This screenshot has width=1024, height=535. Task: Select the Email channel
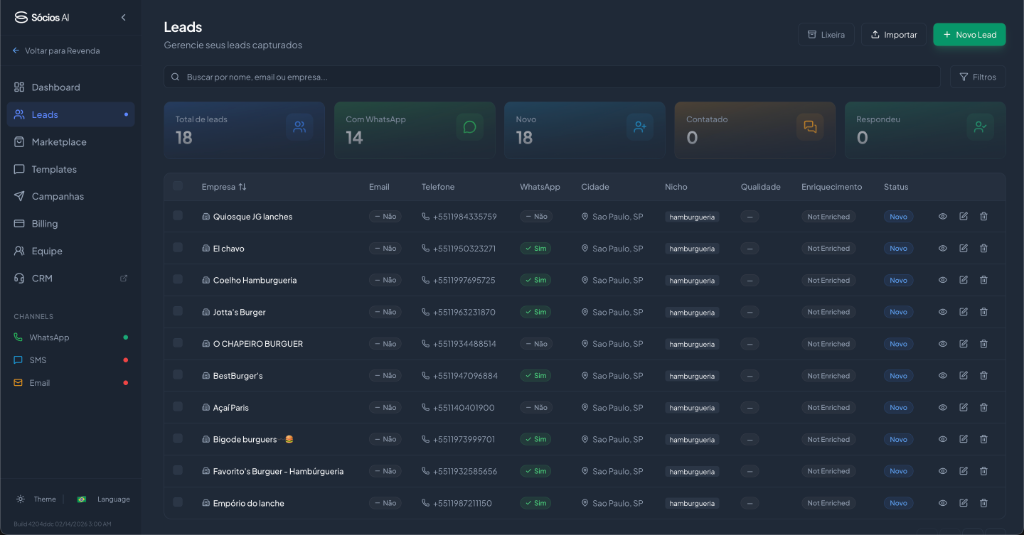tap(71, 383)
